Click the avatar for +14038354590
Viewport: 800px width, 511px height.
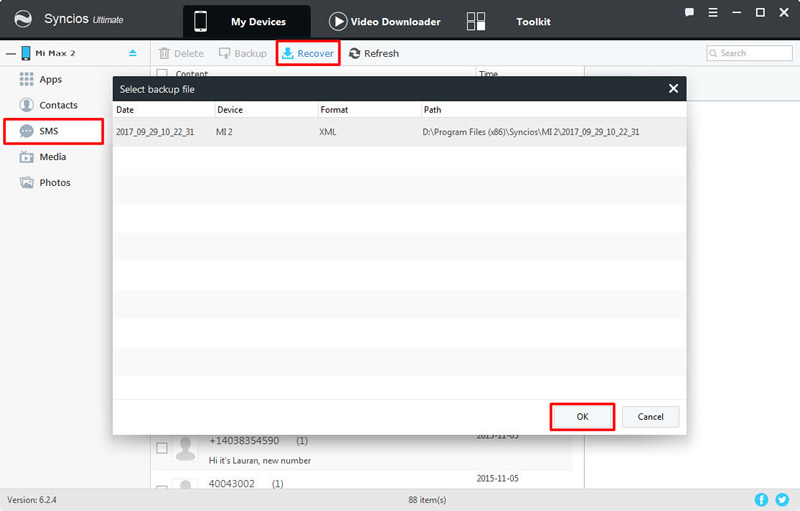[x=185, y=448]
